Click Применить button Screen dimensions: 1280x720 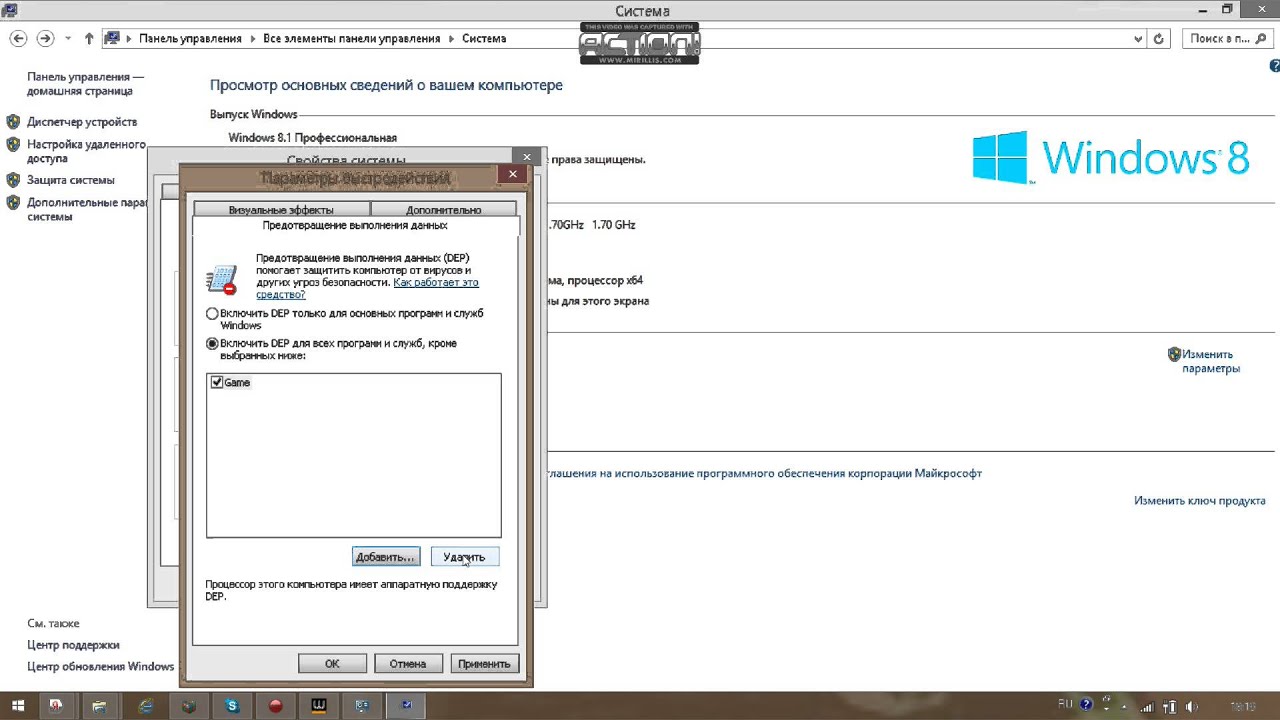tap(484, 664)
